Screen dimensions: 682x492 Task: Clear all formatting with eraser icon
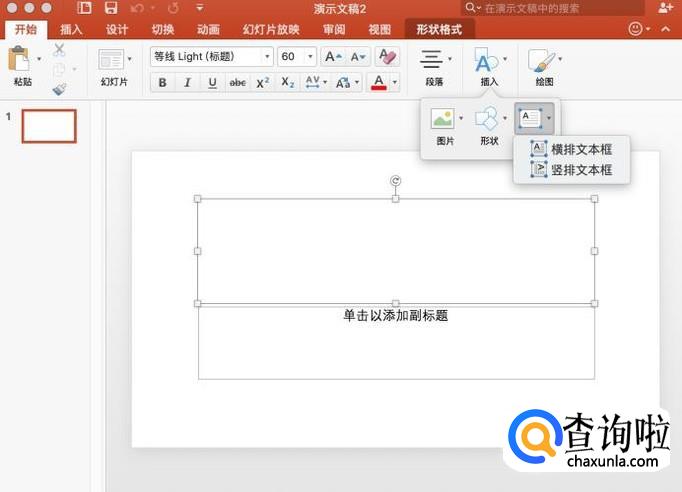coord(387,57)
